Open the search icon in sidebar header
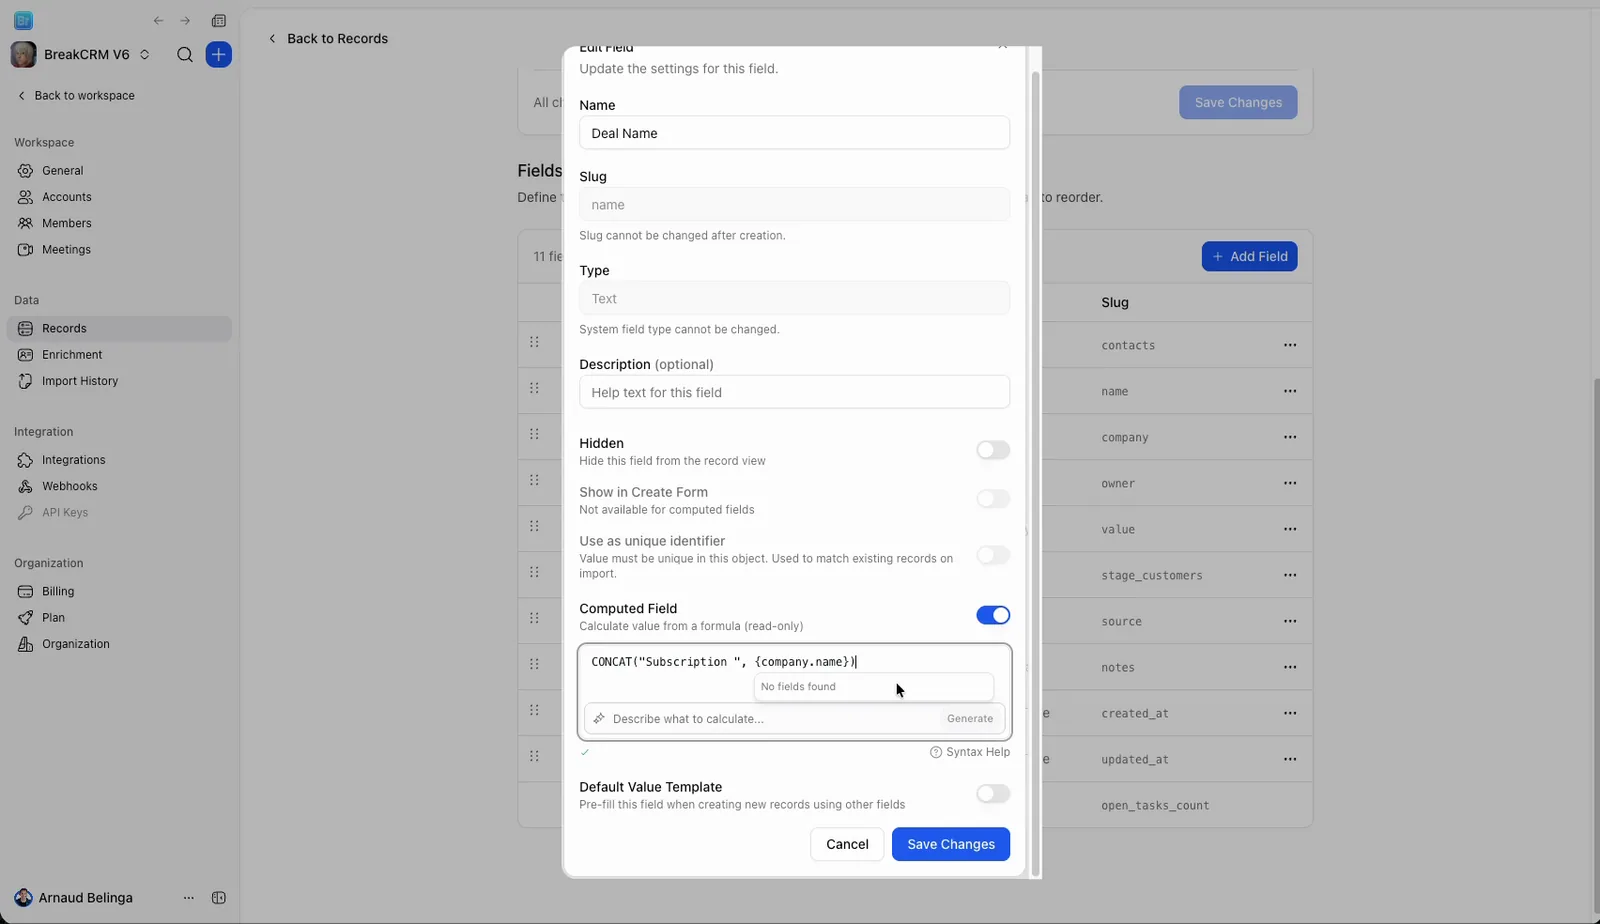The height and width of the screenshot is (924, 1600). [185, 55]
